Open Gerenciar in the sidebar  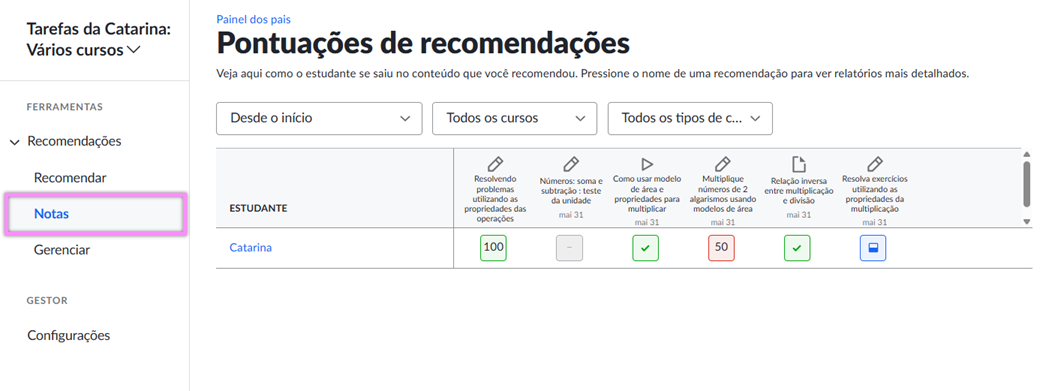pyautogui.click(x=62, y=250)
